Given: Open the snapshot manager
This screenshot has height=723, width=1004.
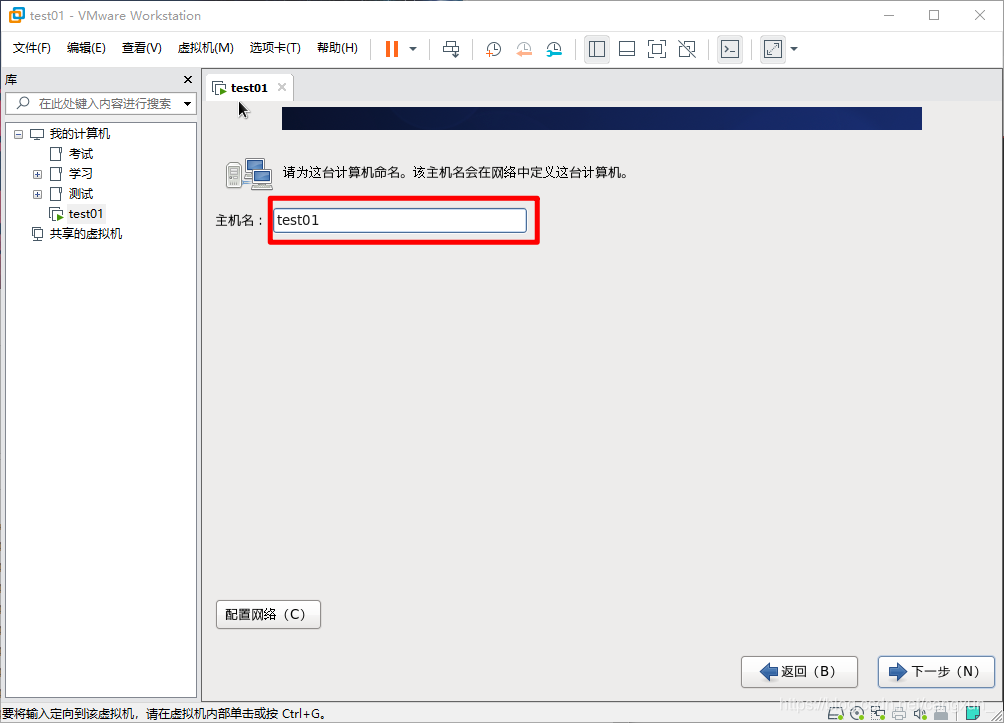Looking at the screenshot, I should click(x=554, y=49).
